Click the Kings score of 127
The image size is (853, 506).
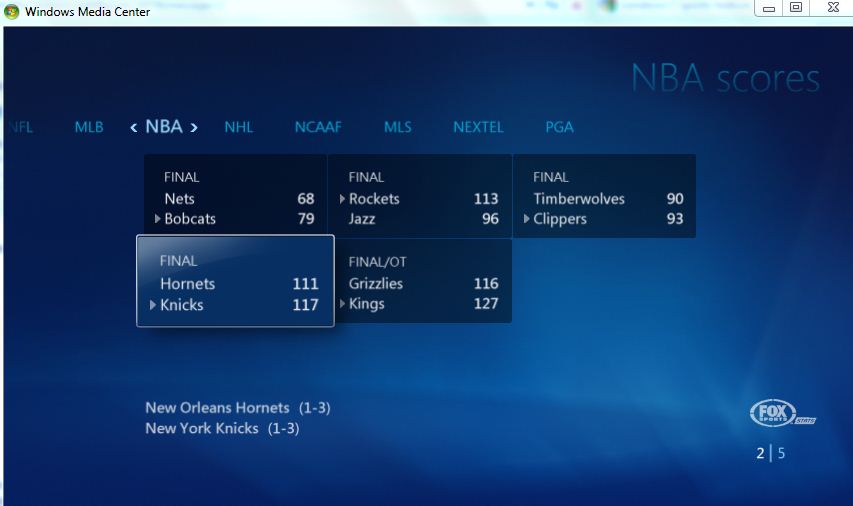tap(486, 304)
